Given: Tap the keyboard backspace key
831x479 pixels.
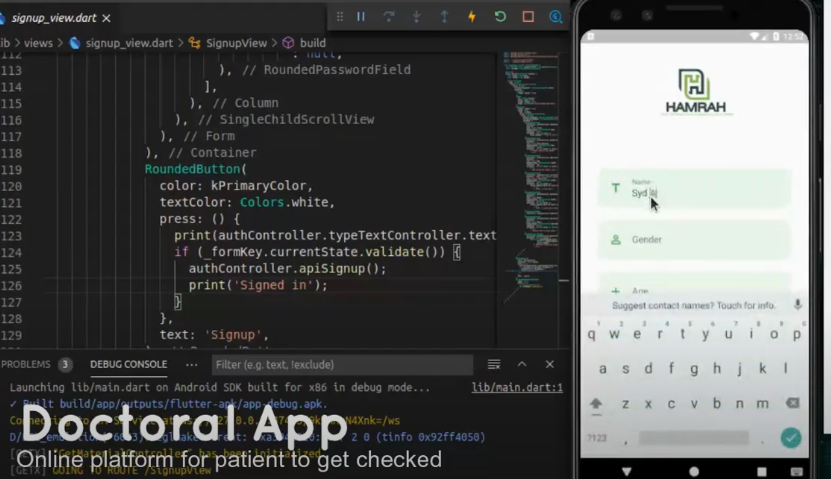Looking at the screenshot, I should [x=793, y=403].
